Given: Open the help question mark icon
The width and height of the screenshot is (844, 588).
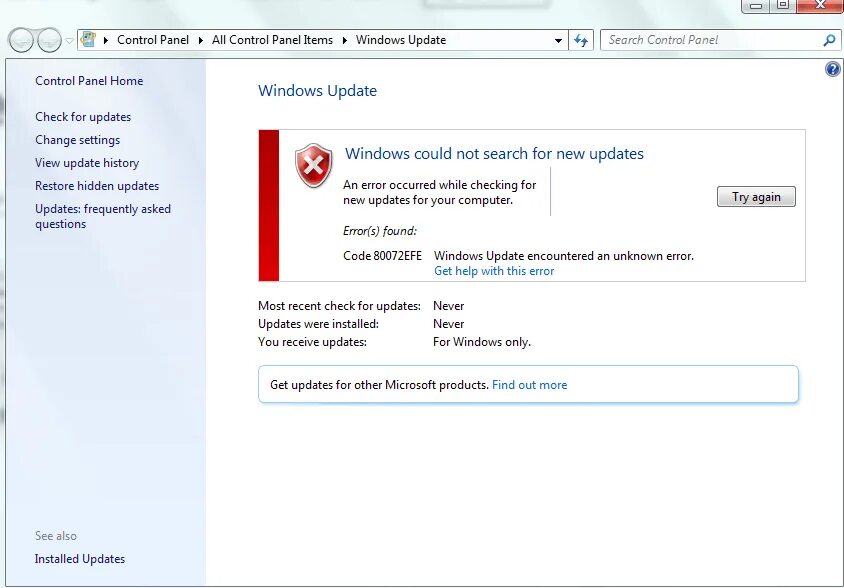Looking at the screenshot, I should click(x=833, y=69).
